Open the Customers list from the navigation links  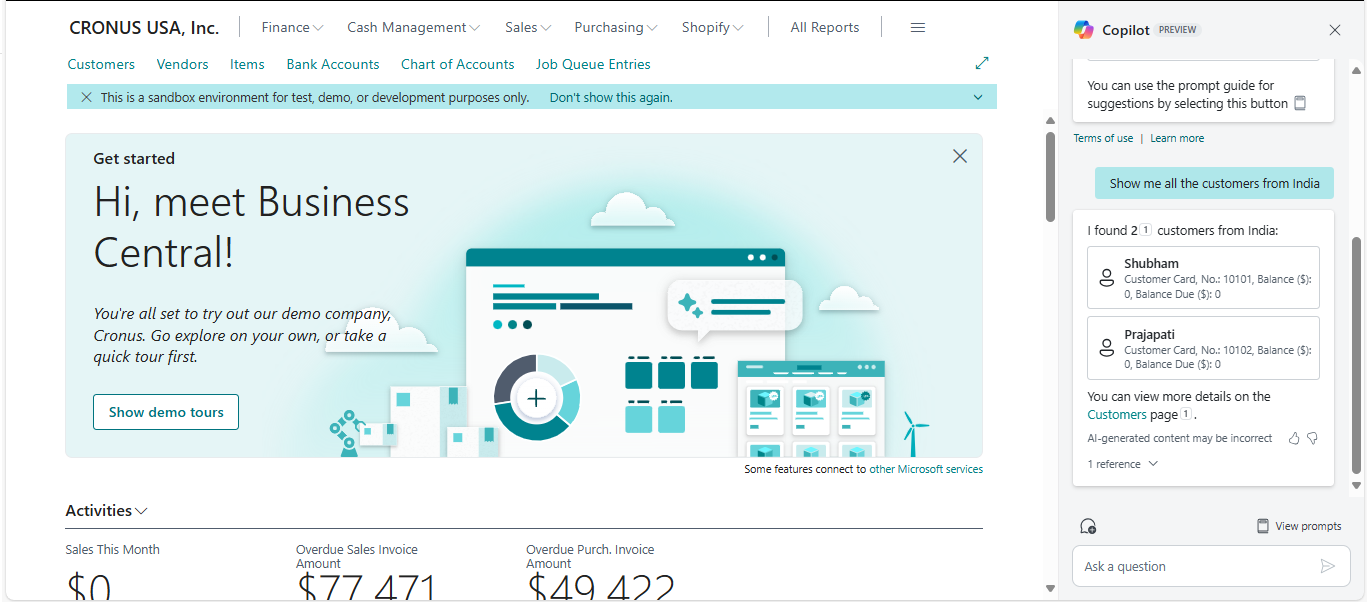point(101,64)
